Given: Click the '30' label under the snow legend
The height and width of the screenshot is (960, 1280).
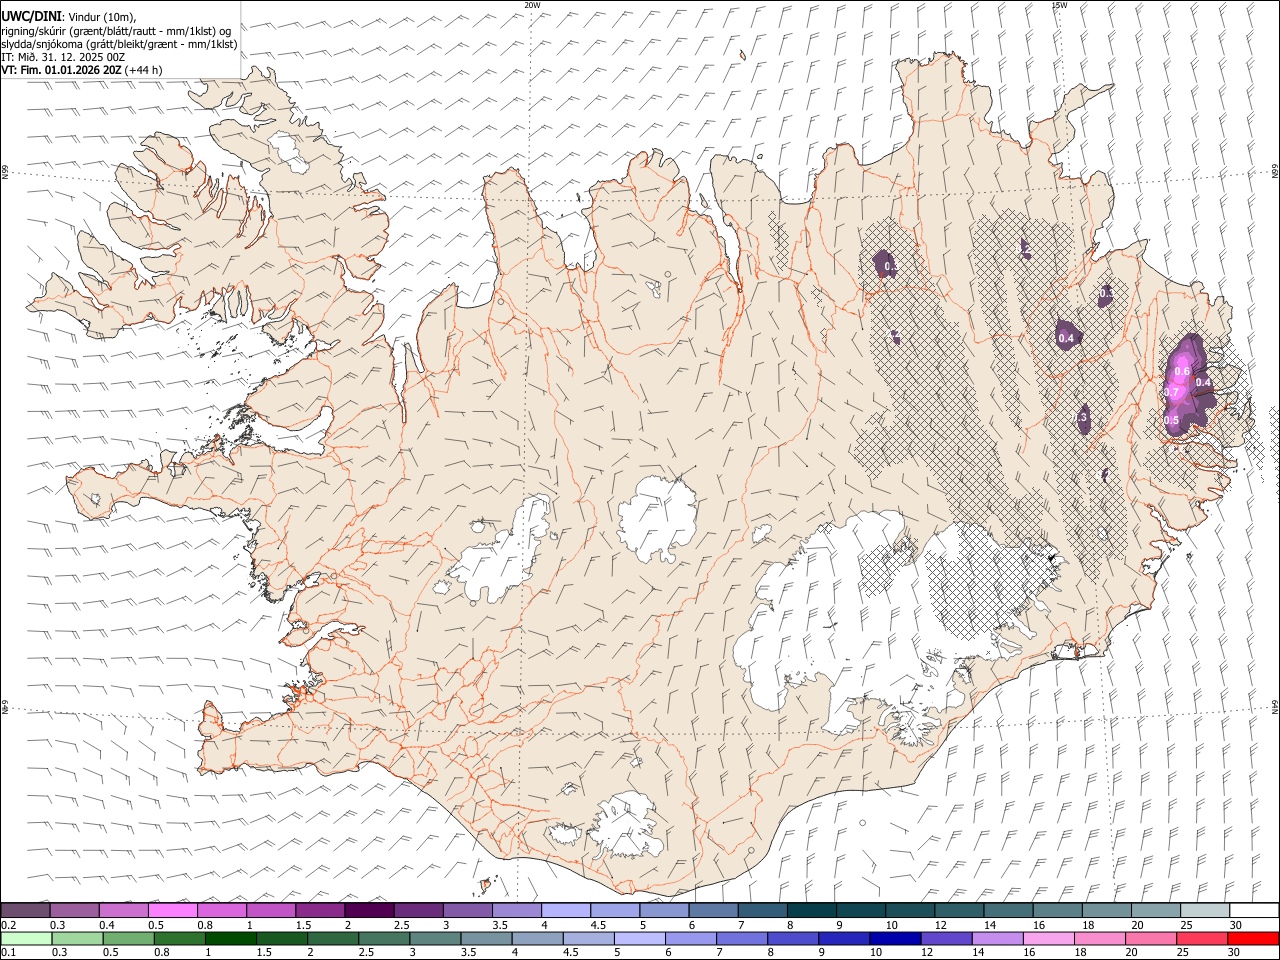Looking at the screenshot, I should (x=1236, y=925).
